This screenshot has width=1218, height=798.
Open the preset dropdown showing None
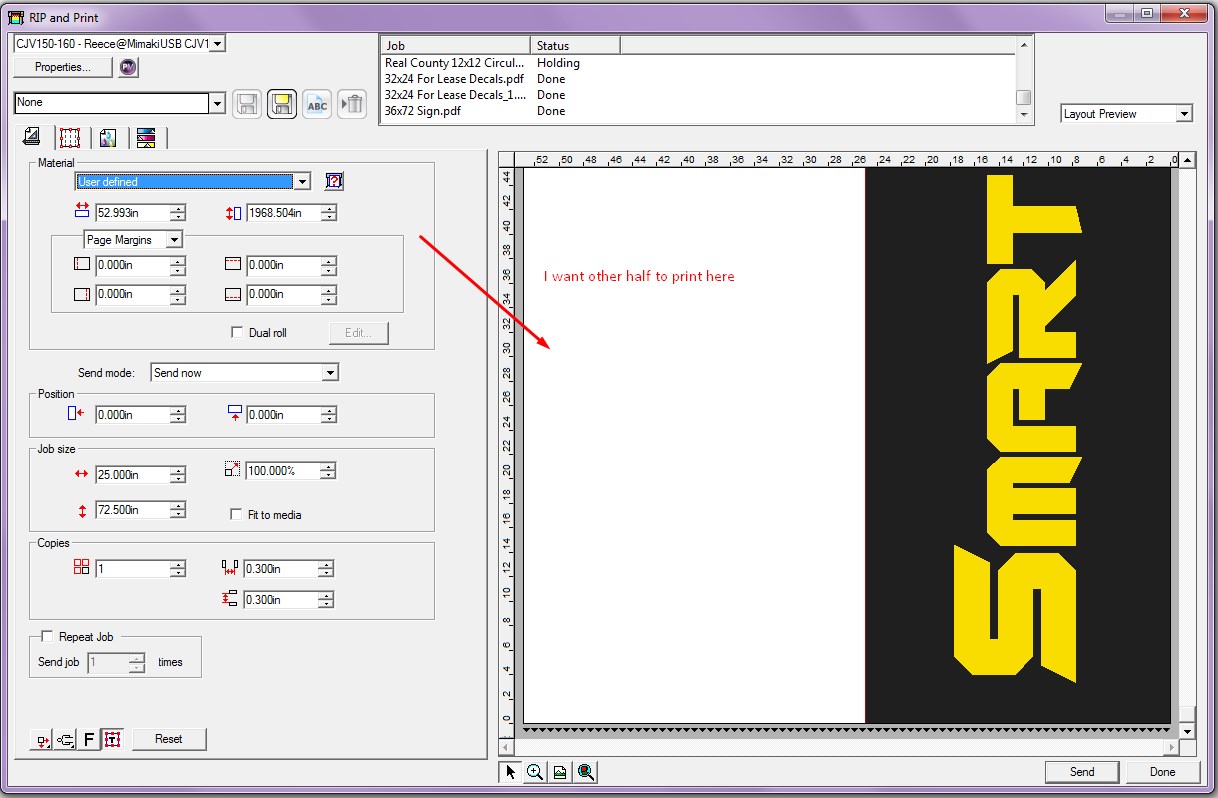pyautogui.click(x=120, y=103)
